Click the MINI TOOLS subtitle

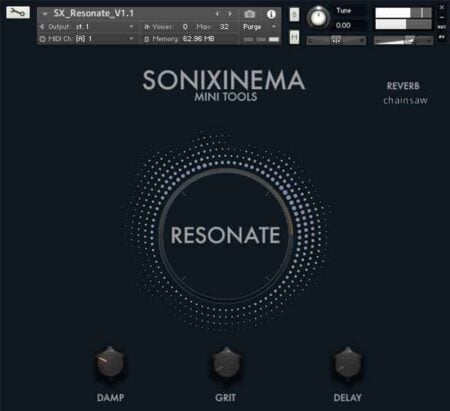(226, 97)
